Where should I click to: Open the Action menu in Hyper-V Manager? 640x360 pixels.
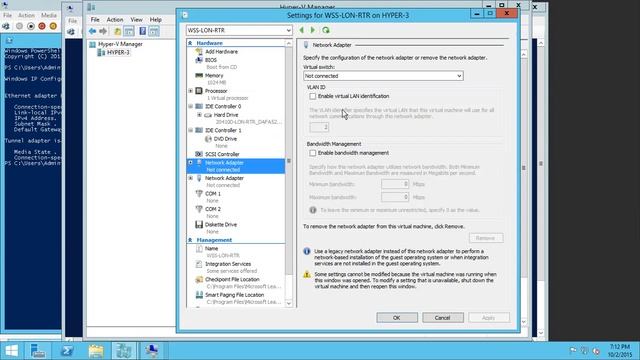tap(115, 20)
